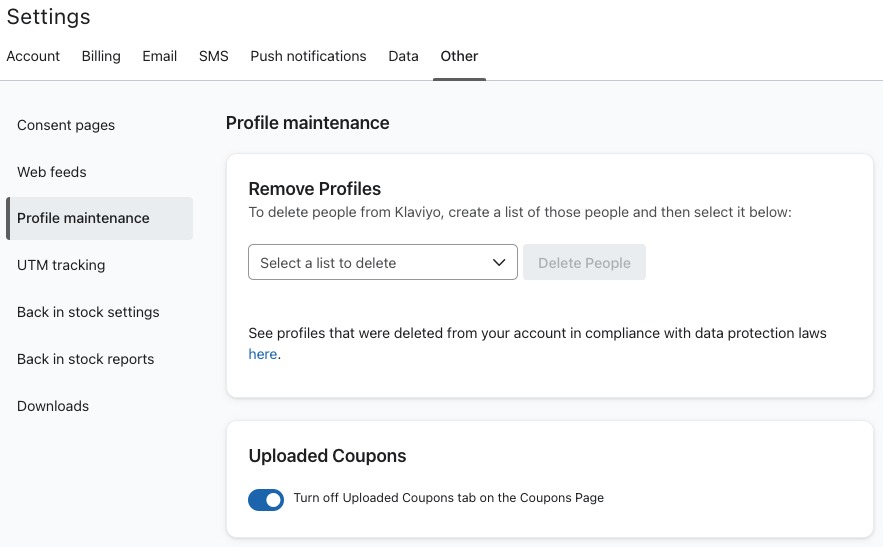
Task: Select the Push notifications tab
Action: (x=308, y=56)
